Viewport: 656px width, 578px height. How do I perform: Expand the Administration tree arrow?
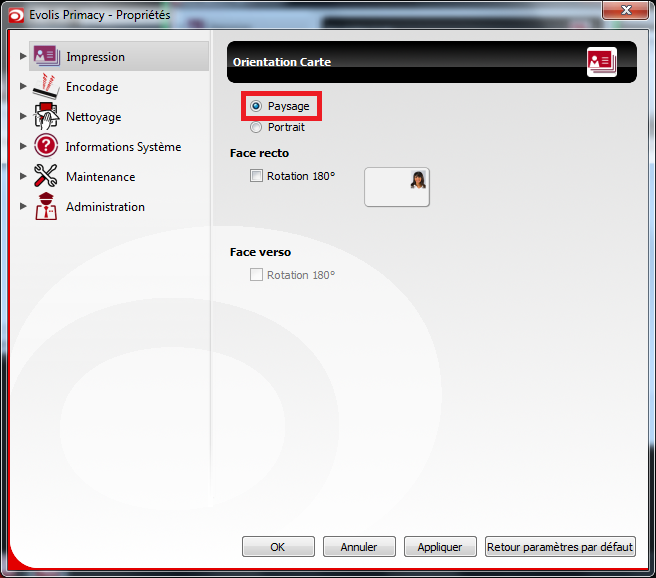tap(23, 206)
